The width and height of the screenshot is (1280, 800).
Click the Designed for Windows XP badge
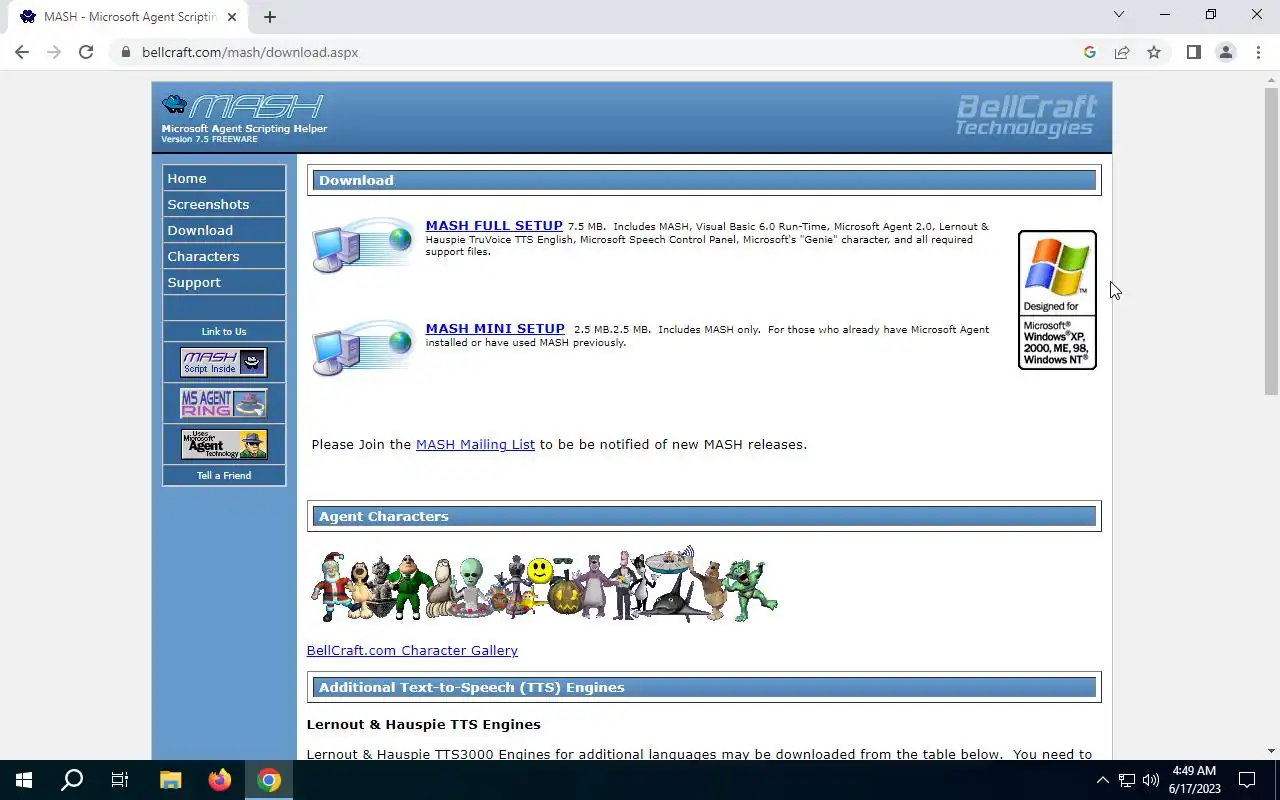pos(1057,300)
